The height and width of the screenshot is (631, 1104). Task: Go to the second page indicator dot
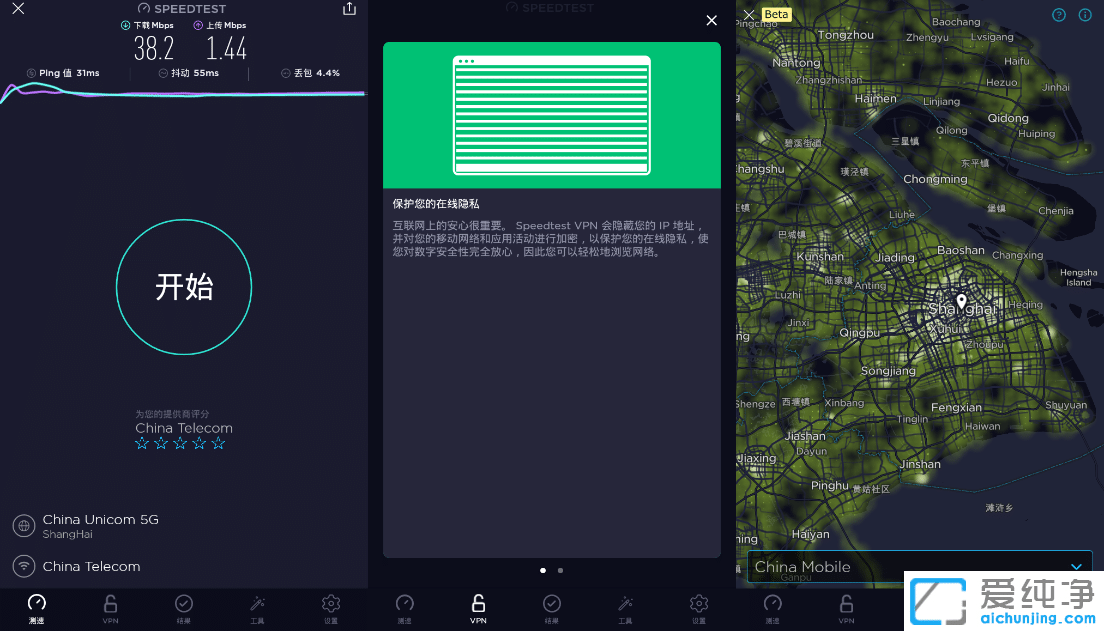560,570
